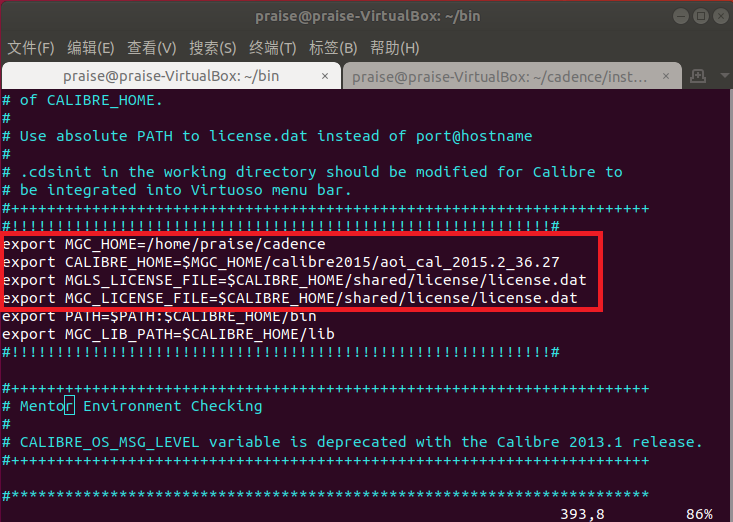Click the line 'export MGC_HOME=/home/praise/cadence'
The width and height of the screenshot is (733, 522).
click(164, 244)
